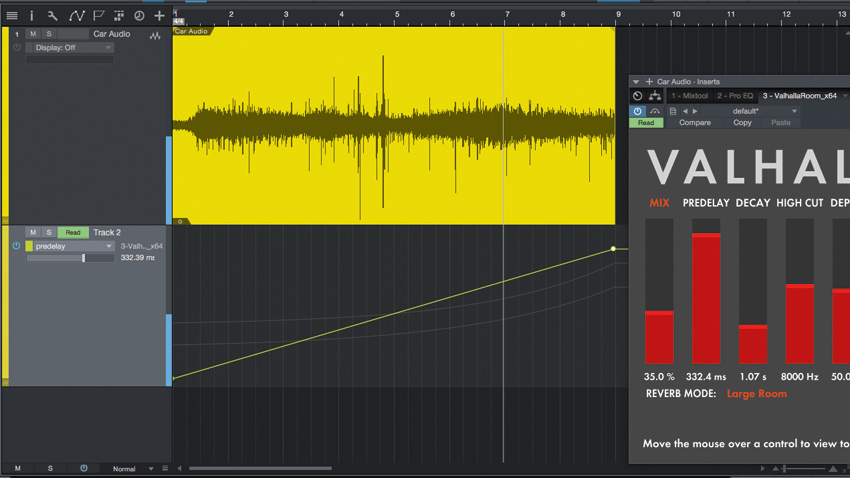Screen dimensions: 850x478
Task: Toggle Track 2 Read automation mode
Action: [x=73, y=232]
